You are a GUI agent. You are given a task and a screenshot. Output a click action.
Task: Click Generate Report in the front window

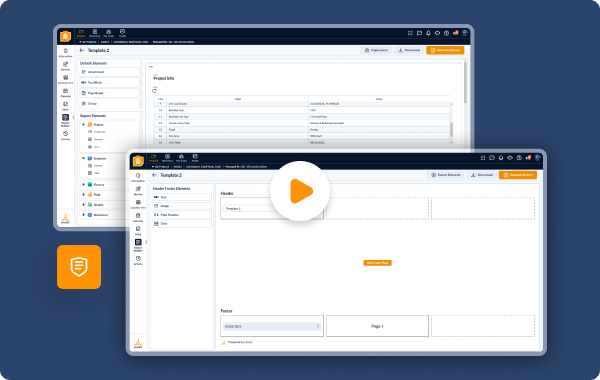pyautogui.click(x=518, y=175)
